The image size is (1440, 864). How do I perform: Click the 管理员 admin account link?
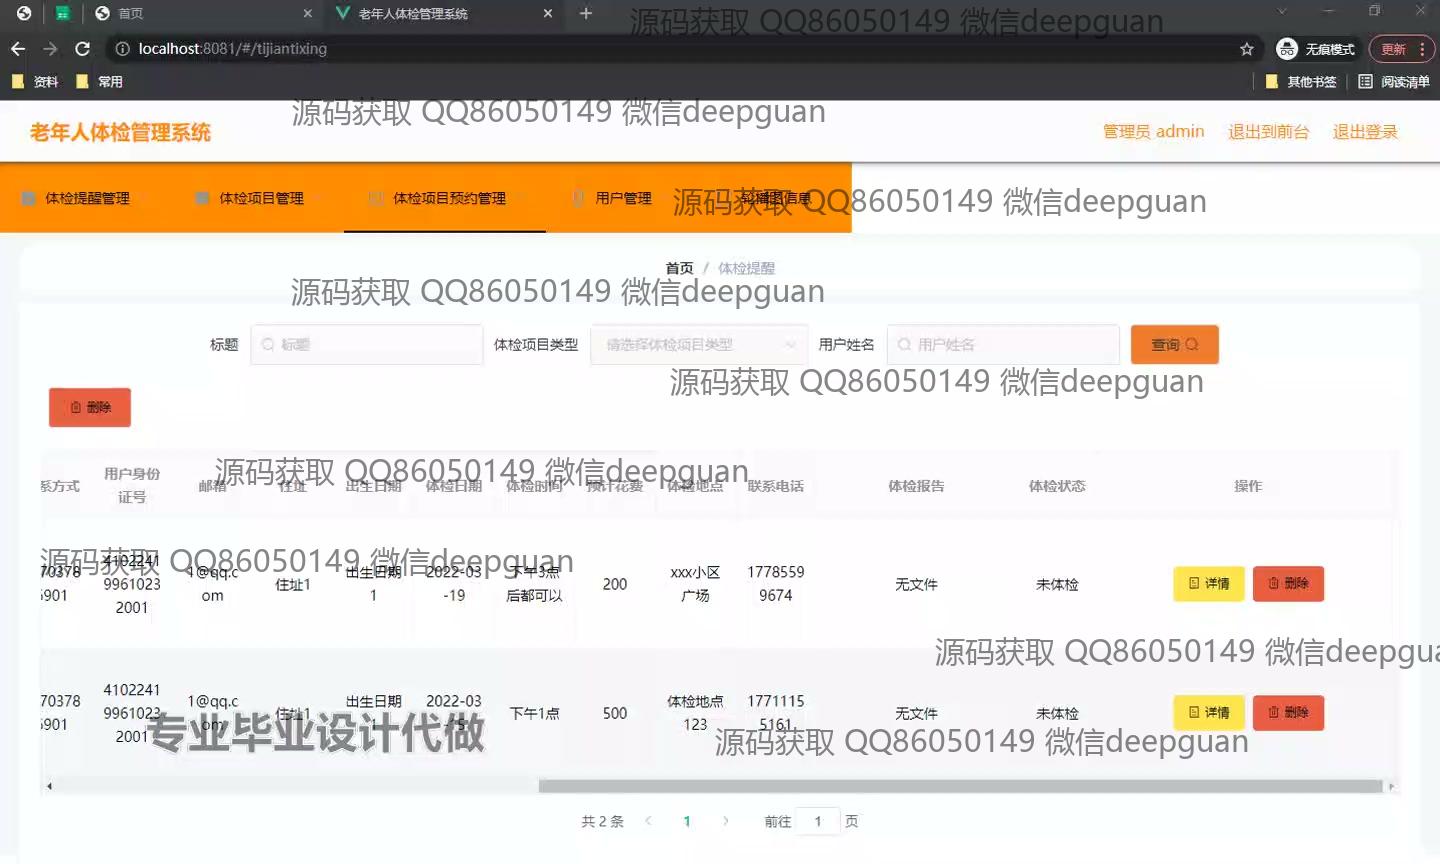point(1153,132)
